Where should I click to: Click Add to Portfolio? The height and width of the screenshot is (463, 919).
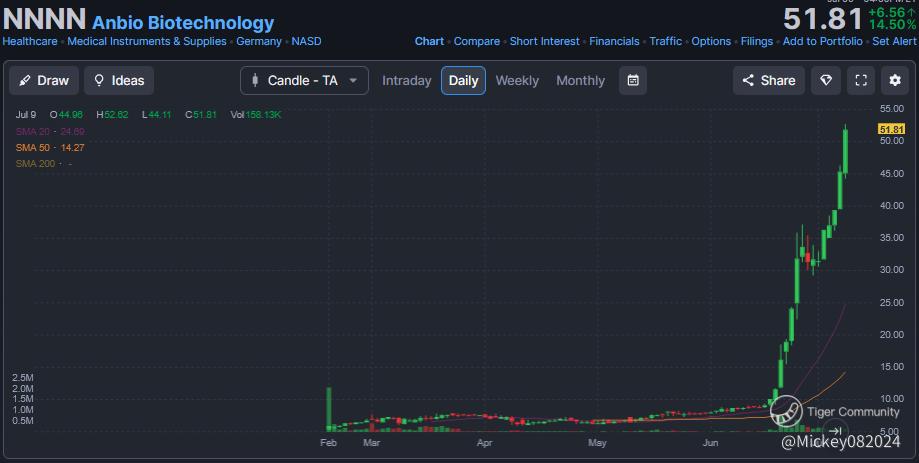[822, 41]
